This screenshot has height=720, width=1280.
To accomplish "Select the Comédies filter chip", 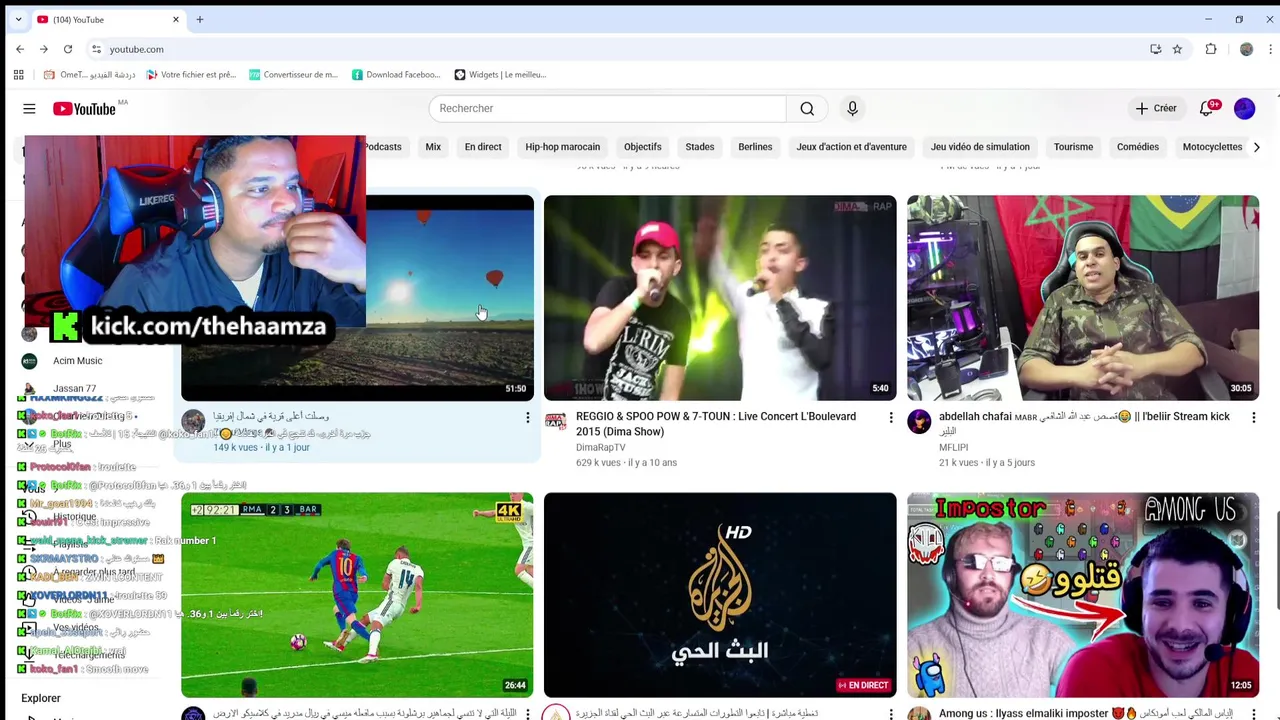I will 1138,147.
